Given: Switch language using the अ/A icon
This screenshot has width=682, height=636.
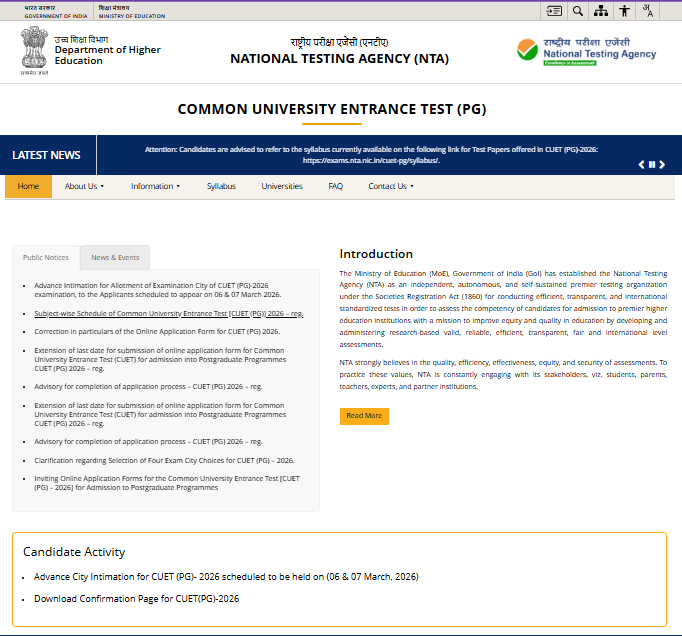Looking at the screenshot, I should click(x=648, y=11).
